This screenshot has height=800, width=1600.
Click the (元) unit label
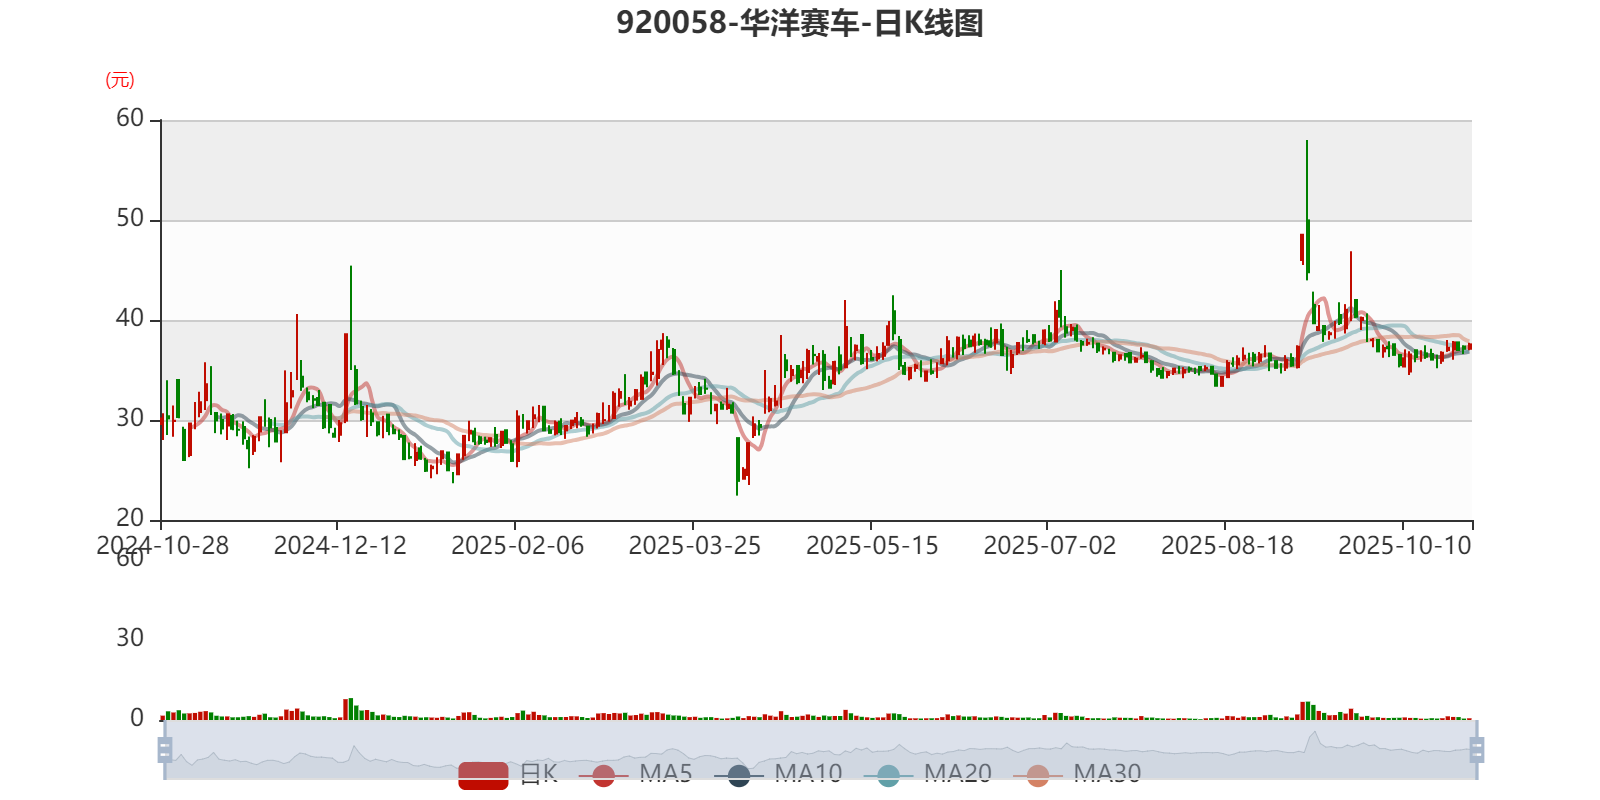click(x=120, y=80)
